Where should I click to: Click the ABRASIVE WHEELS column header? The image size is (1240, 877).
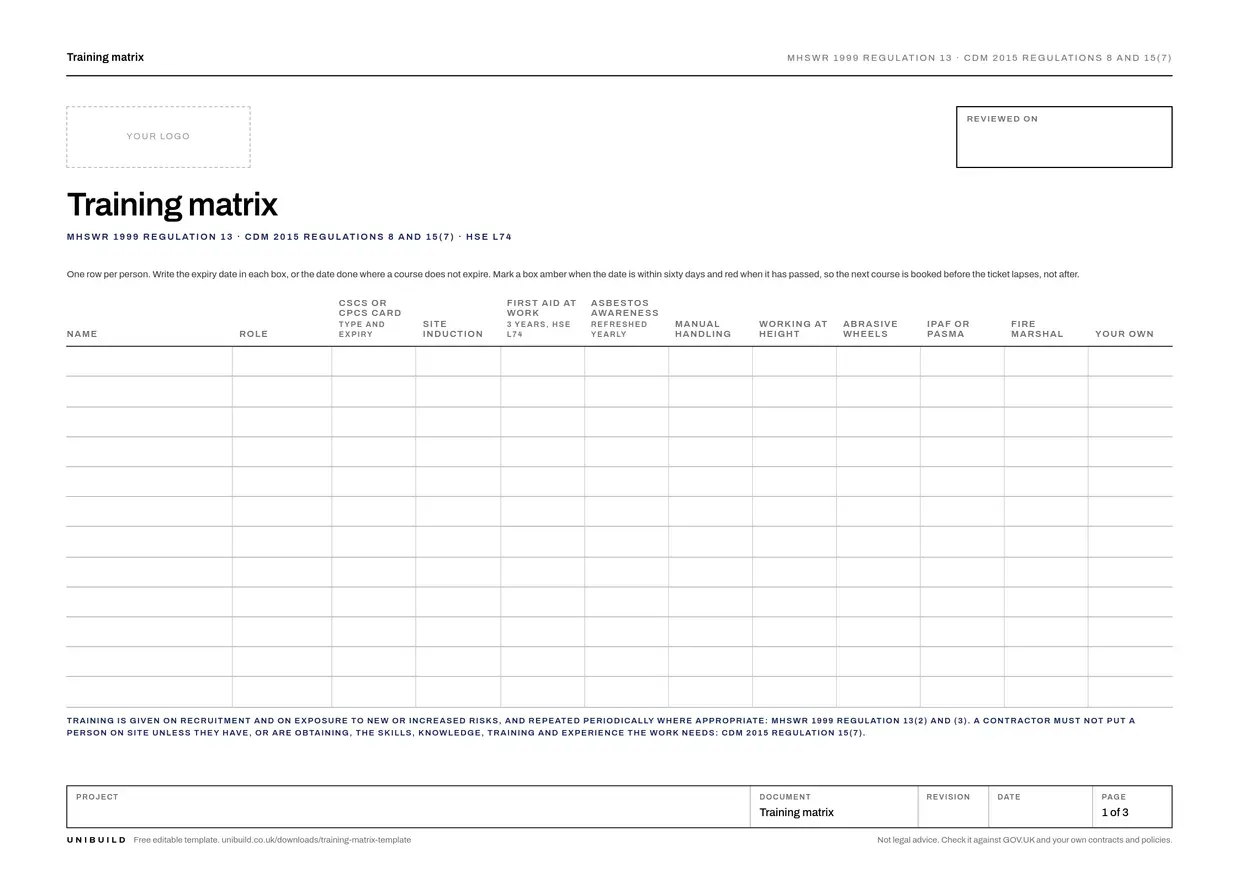(x=870, y=329)
